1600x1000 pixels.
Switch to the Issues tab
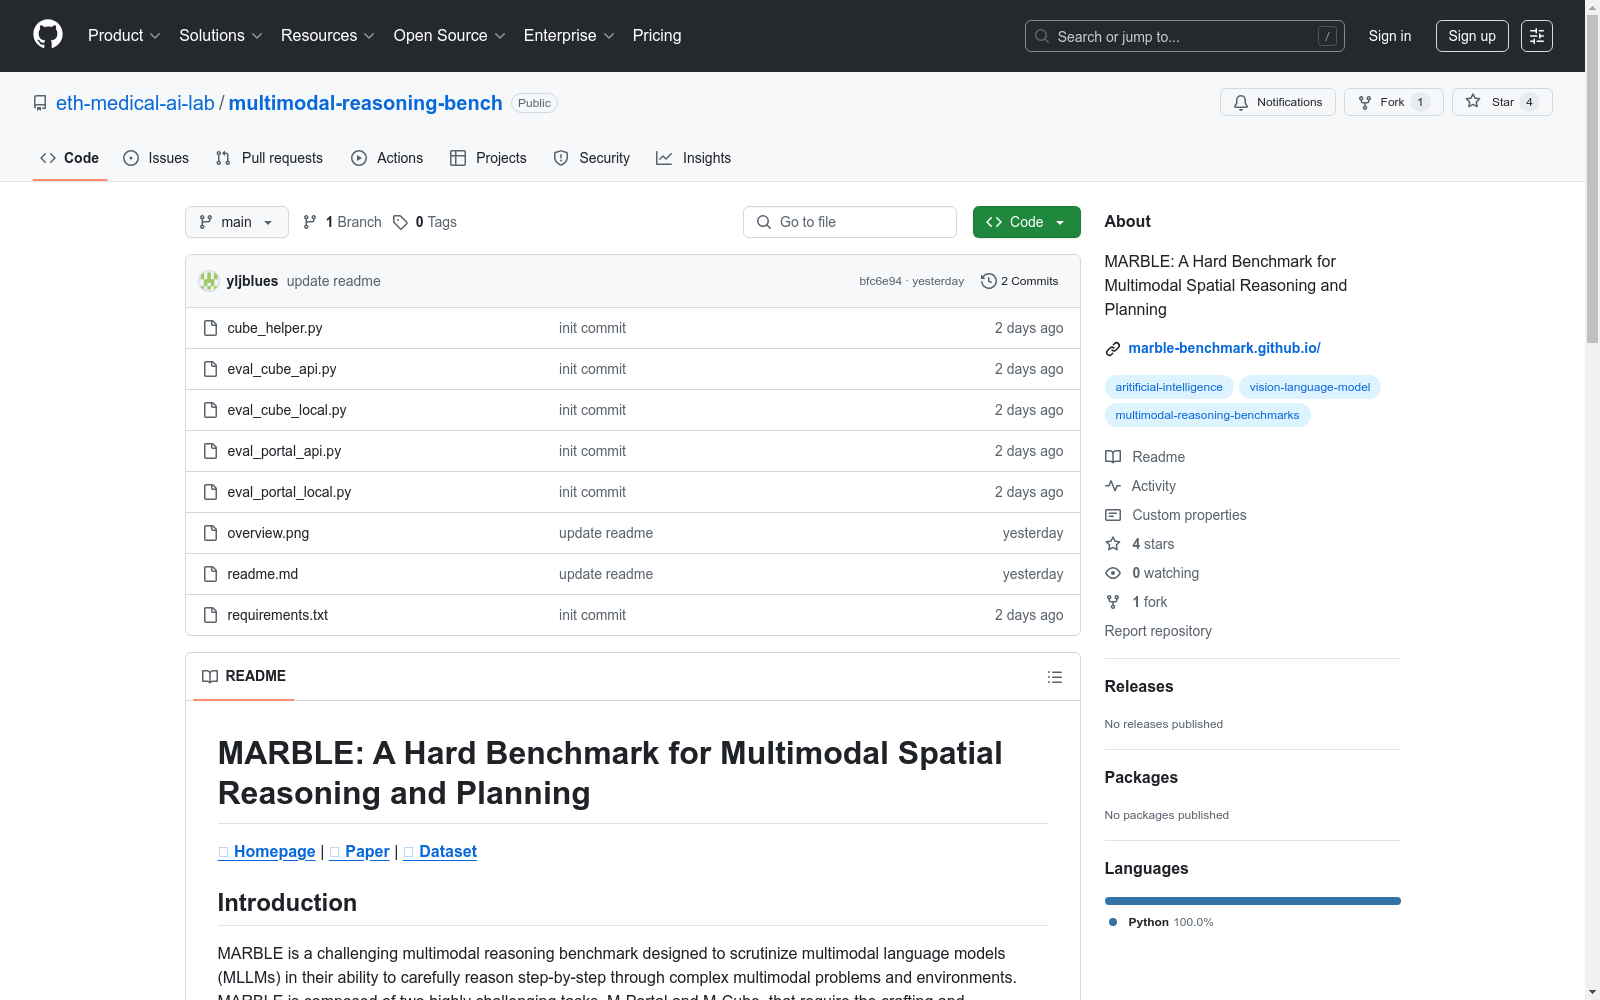point(156,158)
